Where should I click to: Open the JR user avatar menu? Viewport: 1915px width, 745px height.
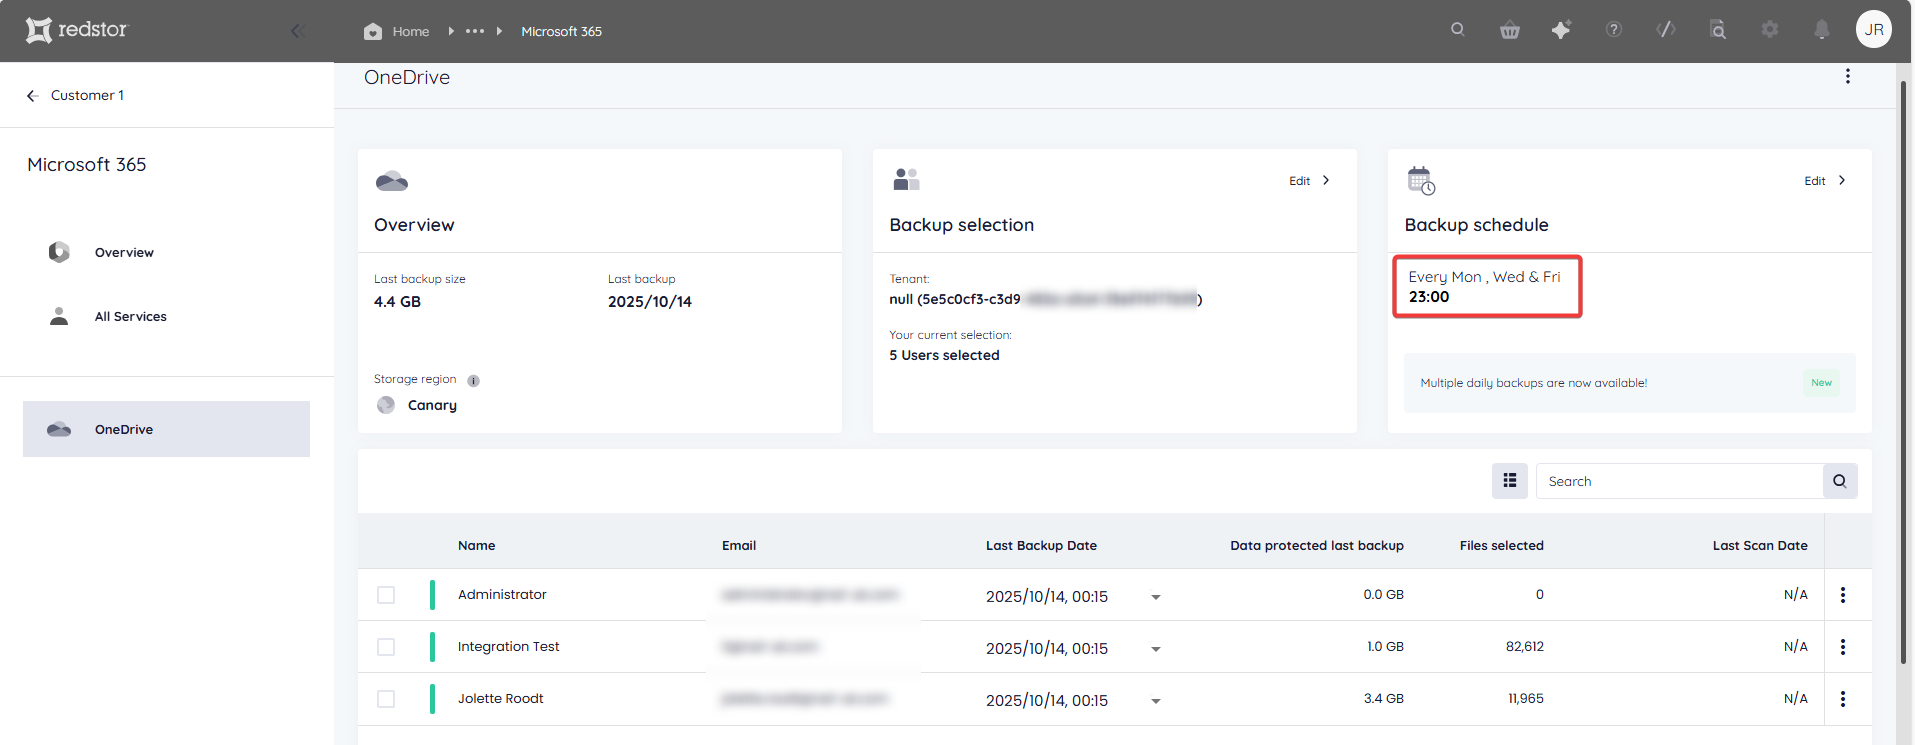tap(1874, 29)
